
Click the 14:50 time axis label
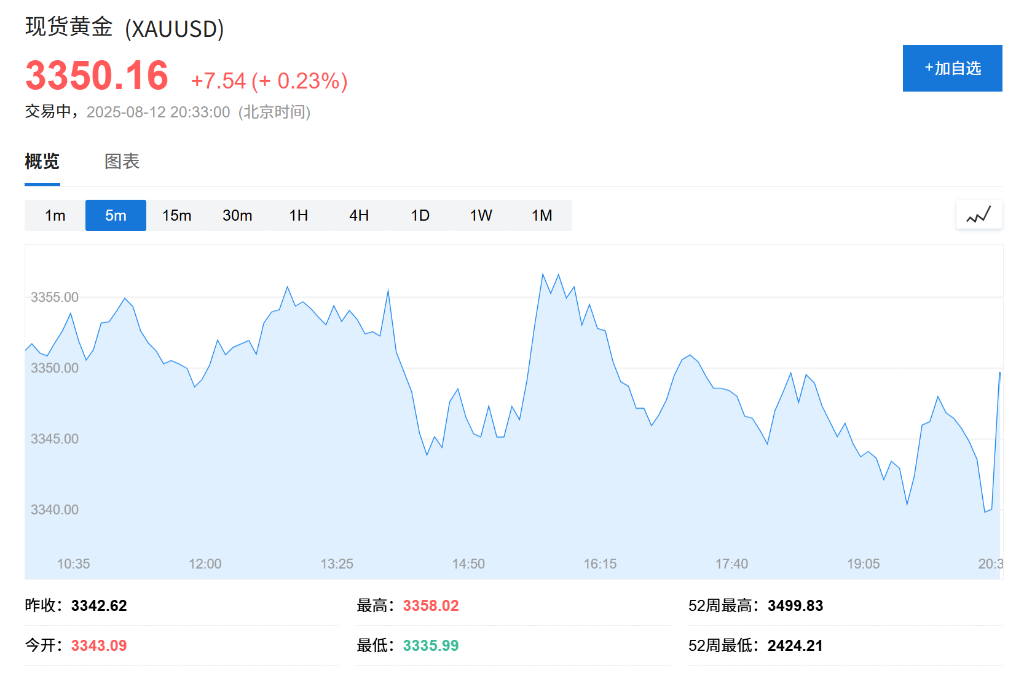click(468, 564)
